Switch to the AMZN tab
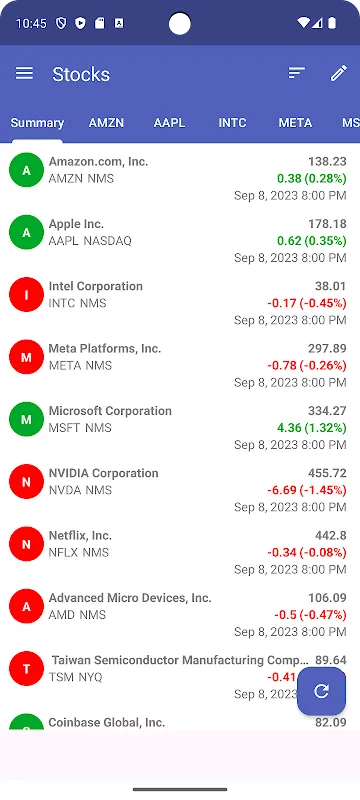This screenshot has width=360, height=800. point(106,123)
